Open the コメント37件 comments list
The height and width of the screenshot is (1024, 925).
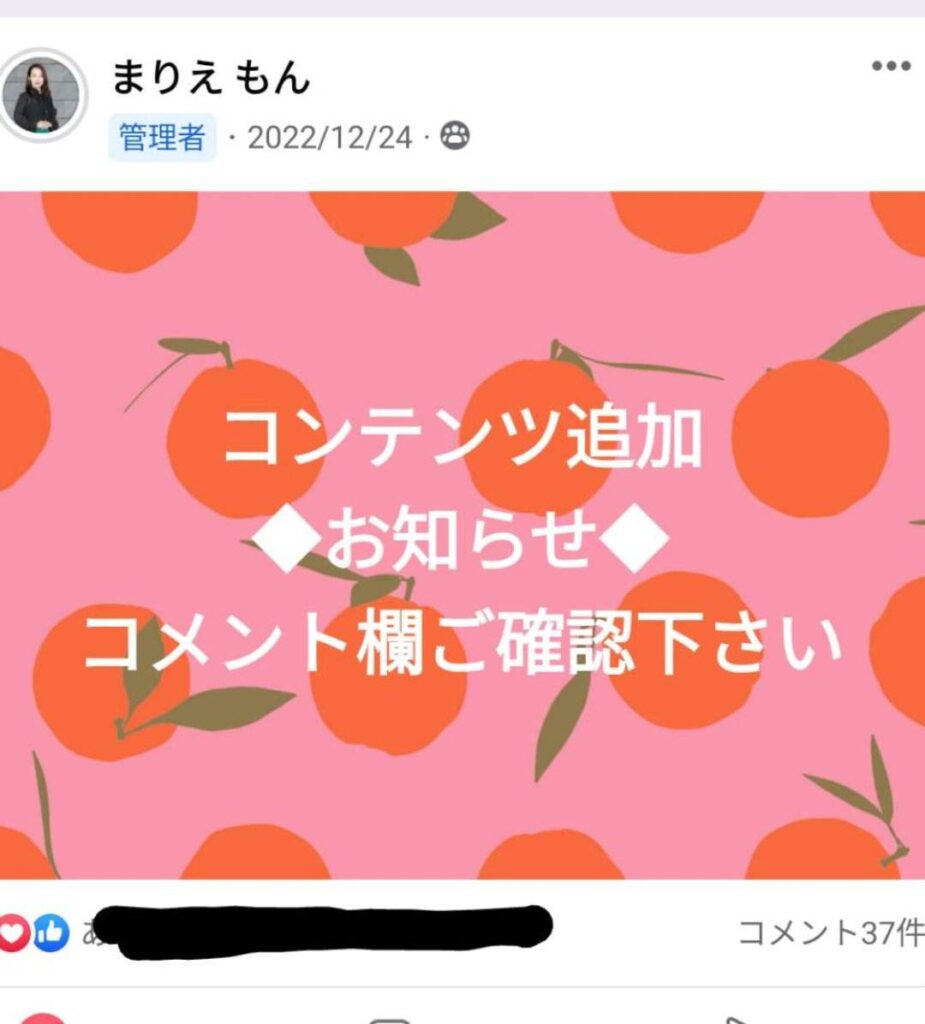pyautogui.click(x=831, y=932)
